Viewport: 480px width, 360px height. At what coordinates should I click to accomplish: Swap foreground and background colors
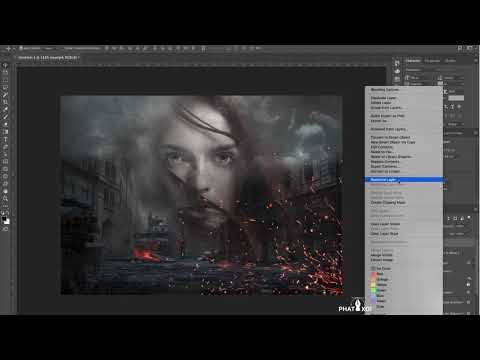[x=8, y=213]
